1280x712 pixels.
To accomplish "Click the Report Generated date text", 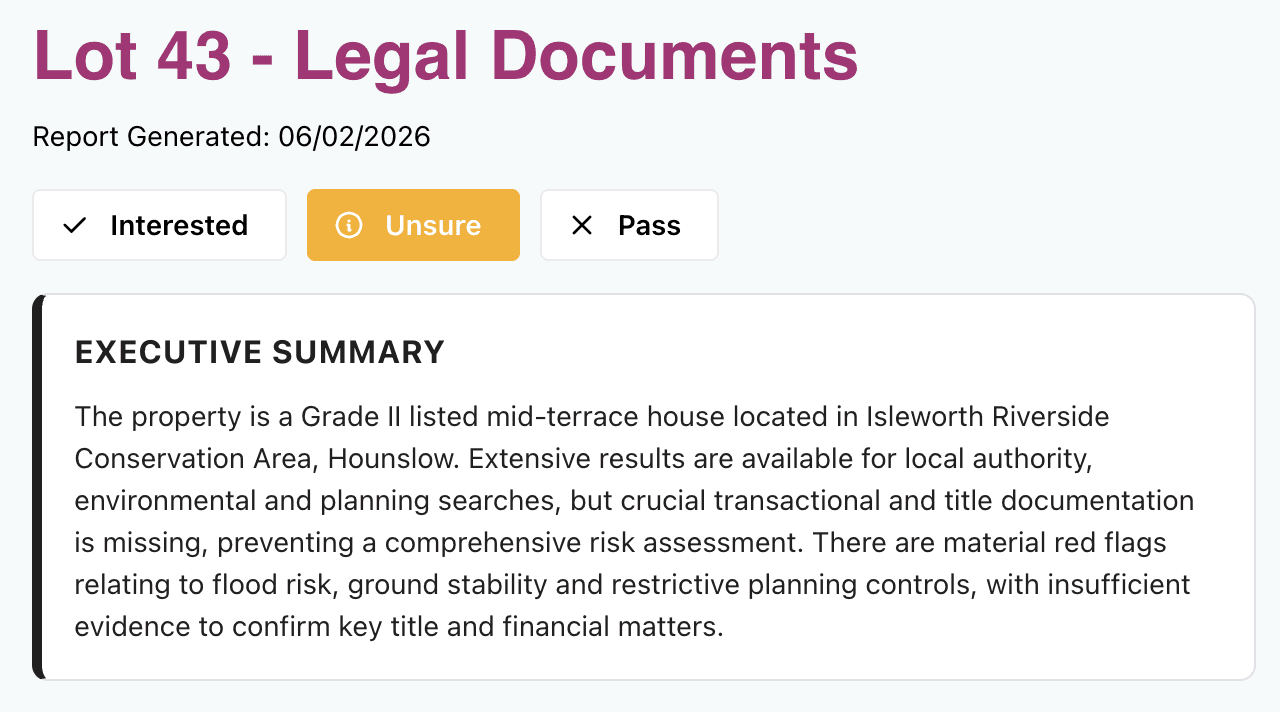I will pyautogui.click(x=232, y=136).
